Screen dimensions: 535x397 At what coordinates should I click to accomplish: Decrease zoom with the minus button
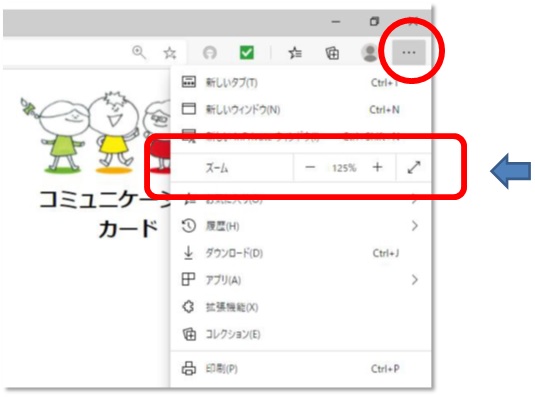[x=310, y=167]
